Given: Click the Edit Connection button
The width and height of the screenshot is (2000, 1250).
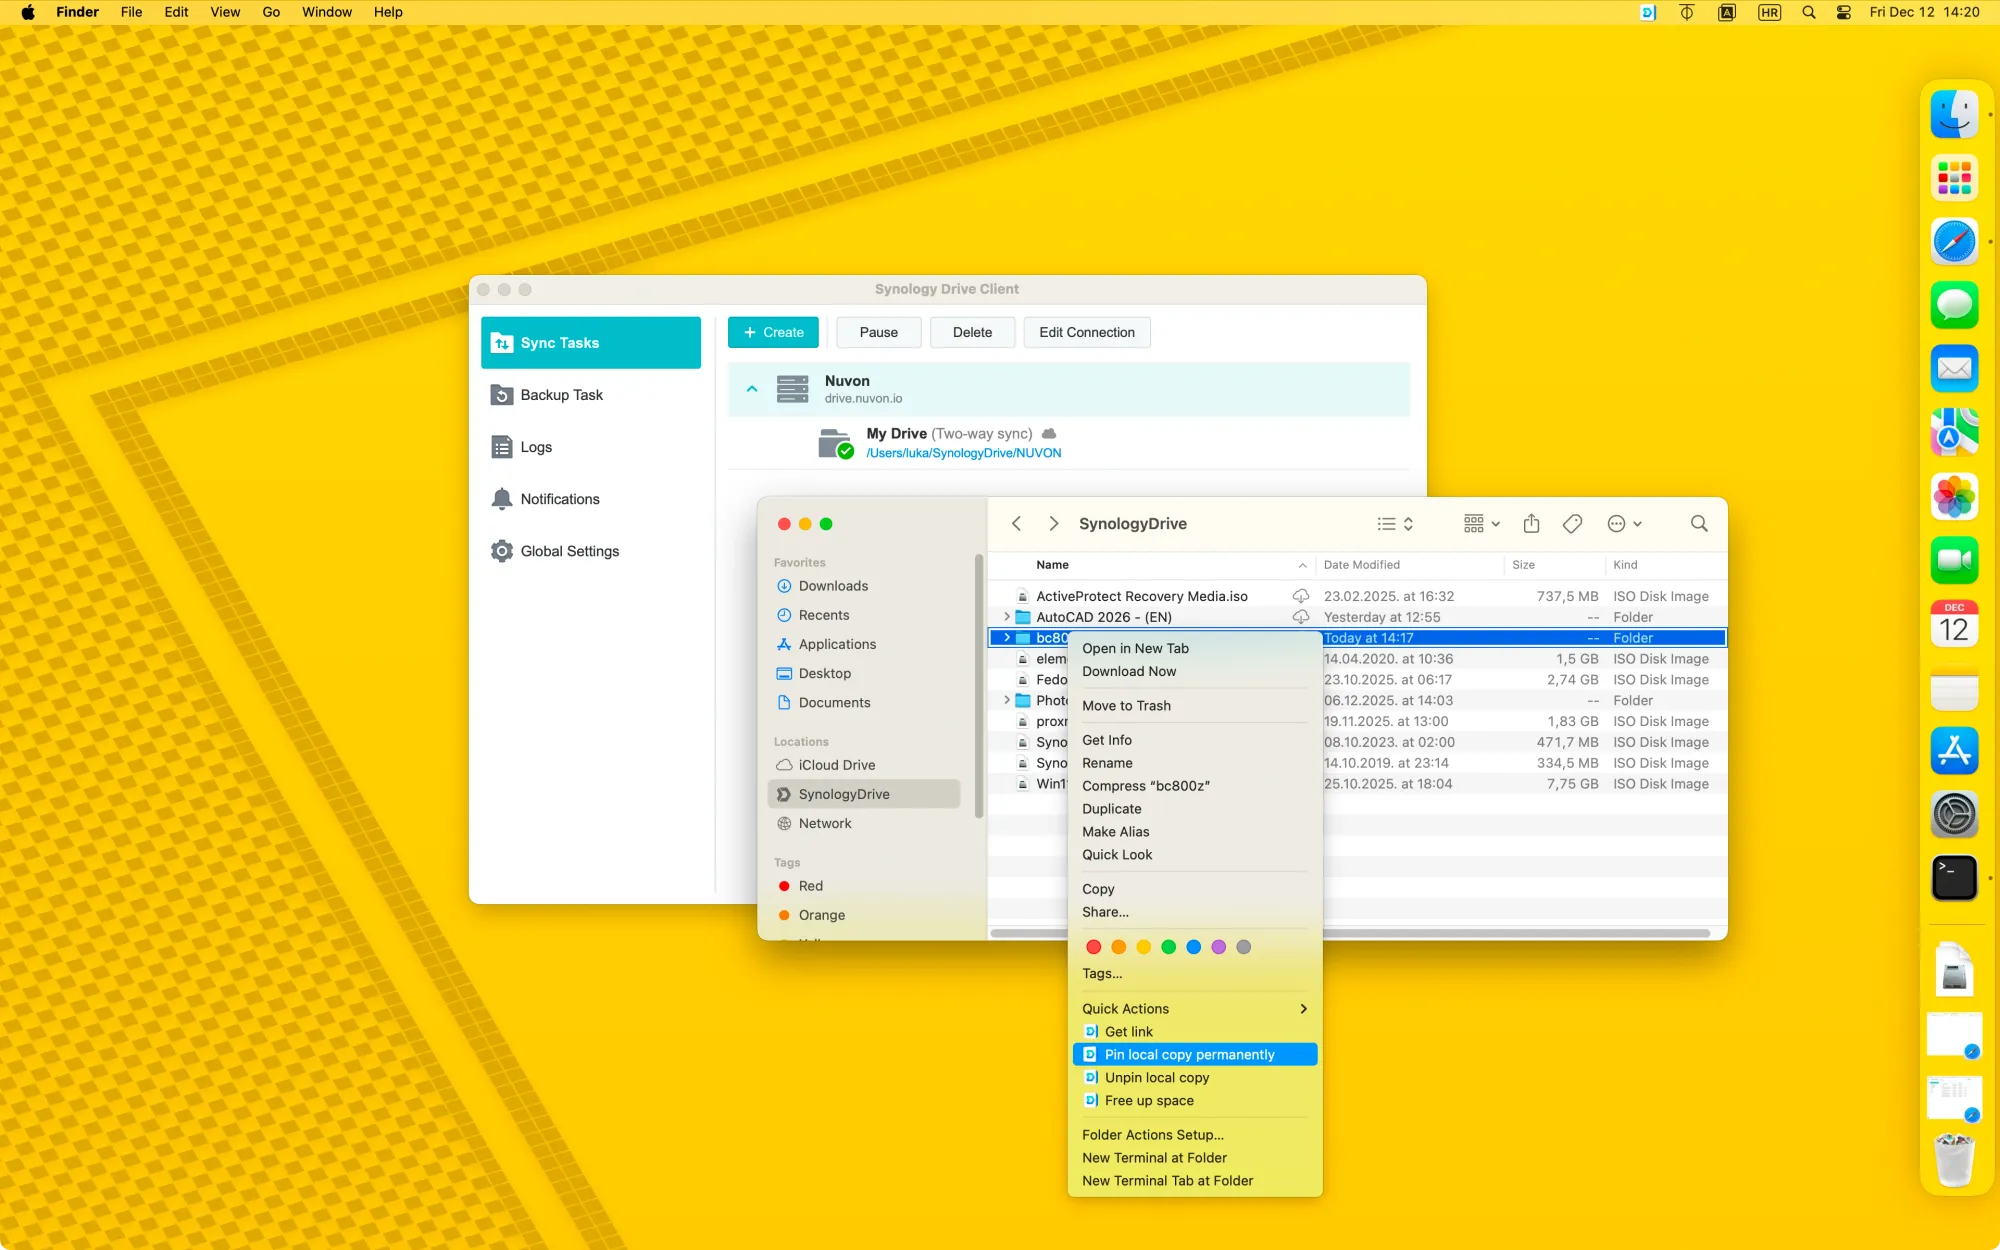Looking at the screenshot, I should (x=1086, y=332).
